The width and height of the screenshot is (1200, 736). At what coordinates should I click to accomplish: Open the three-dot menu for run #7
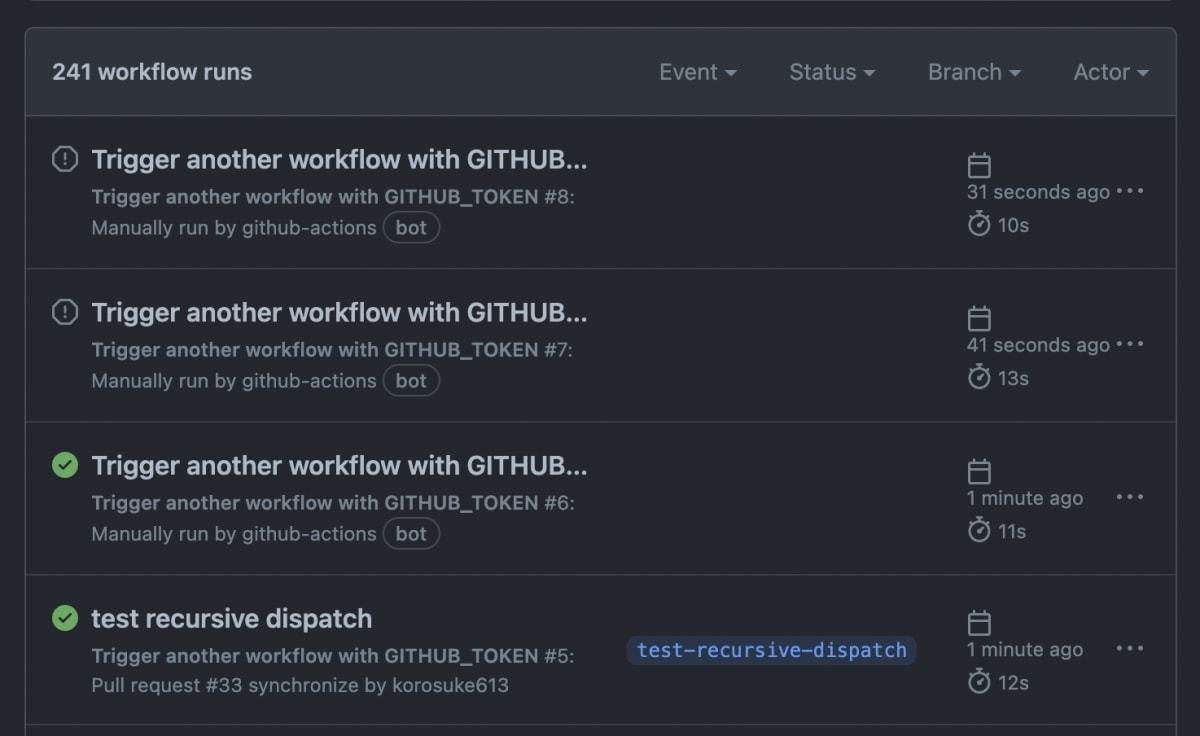(1130, 344)
